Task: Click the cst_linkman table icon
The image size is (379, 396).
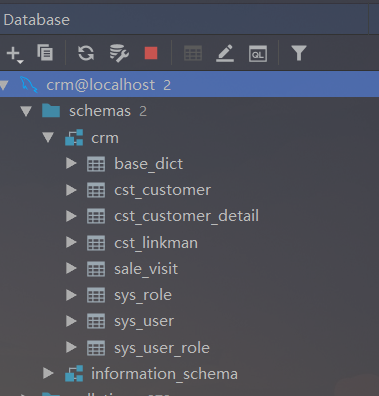Action: coord(96,243)
